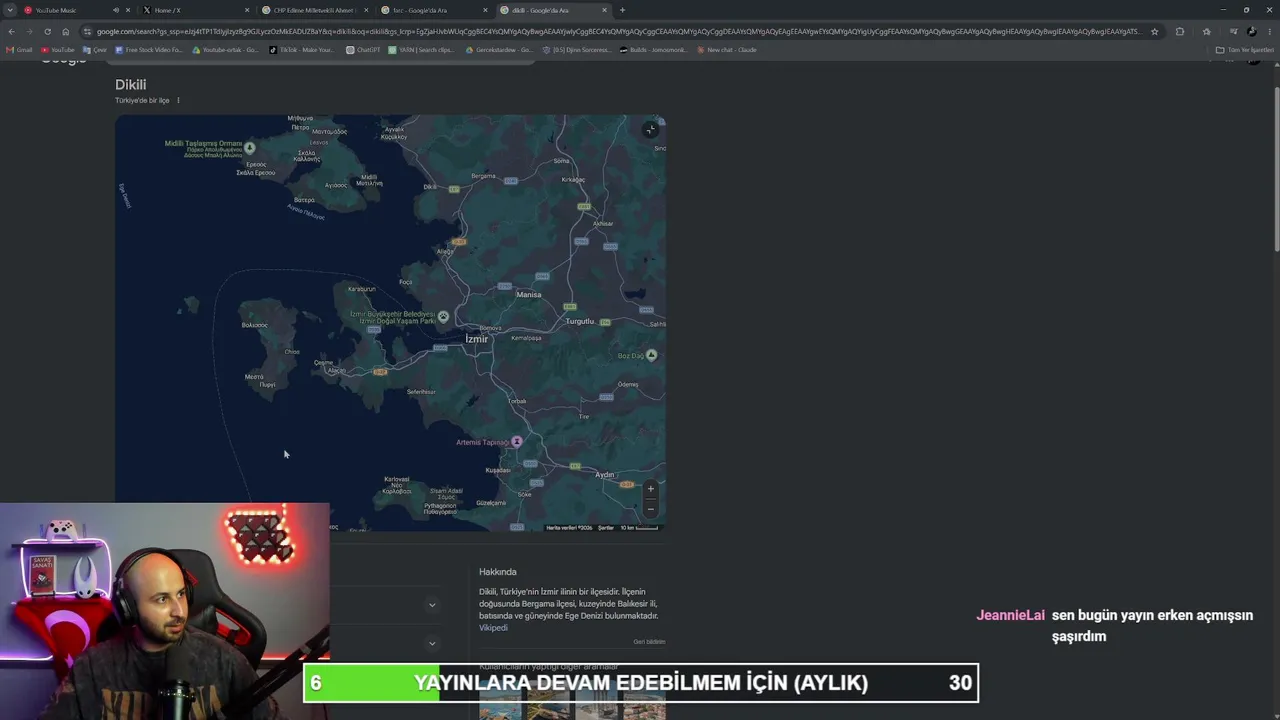Mute the YouTube Music tab audio icon
1280x720 pixels.
tap(115, 10)
